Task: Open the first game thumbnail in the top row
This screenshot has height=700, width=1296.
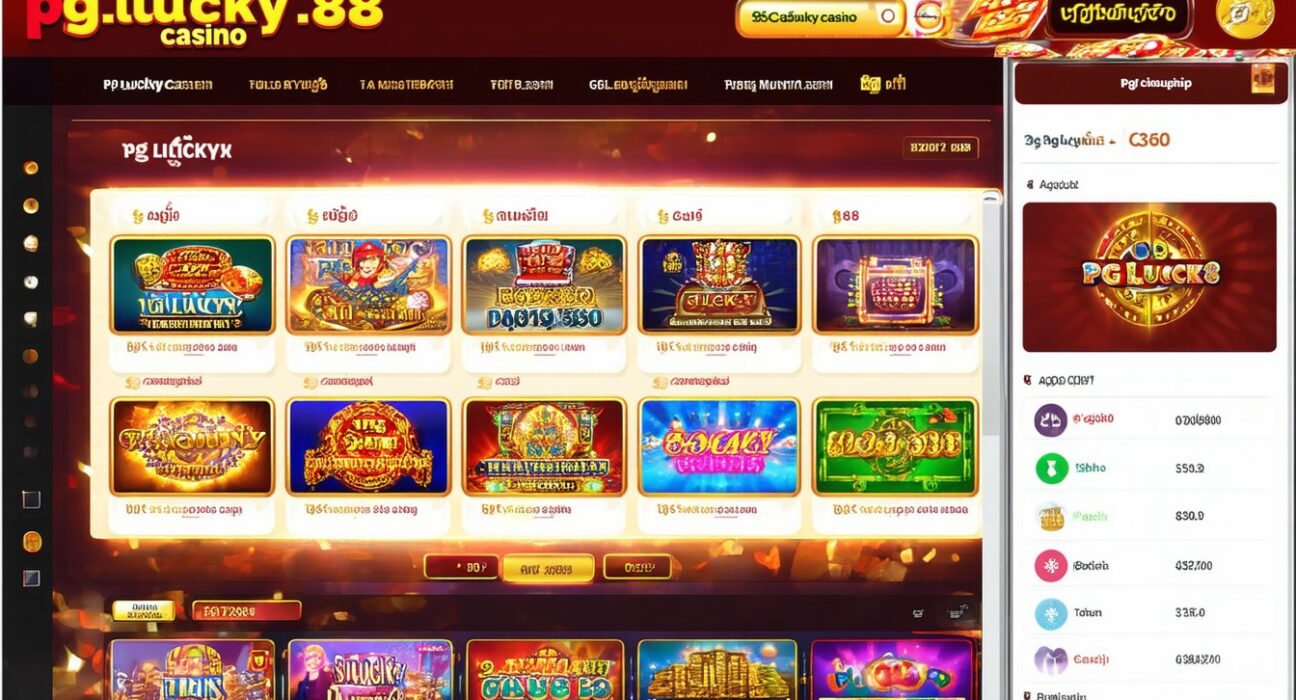Action: tap(192, 285)
